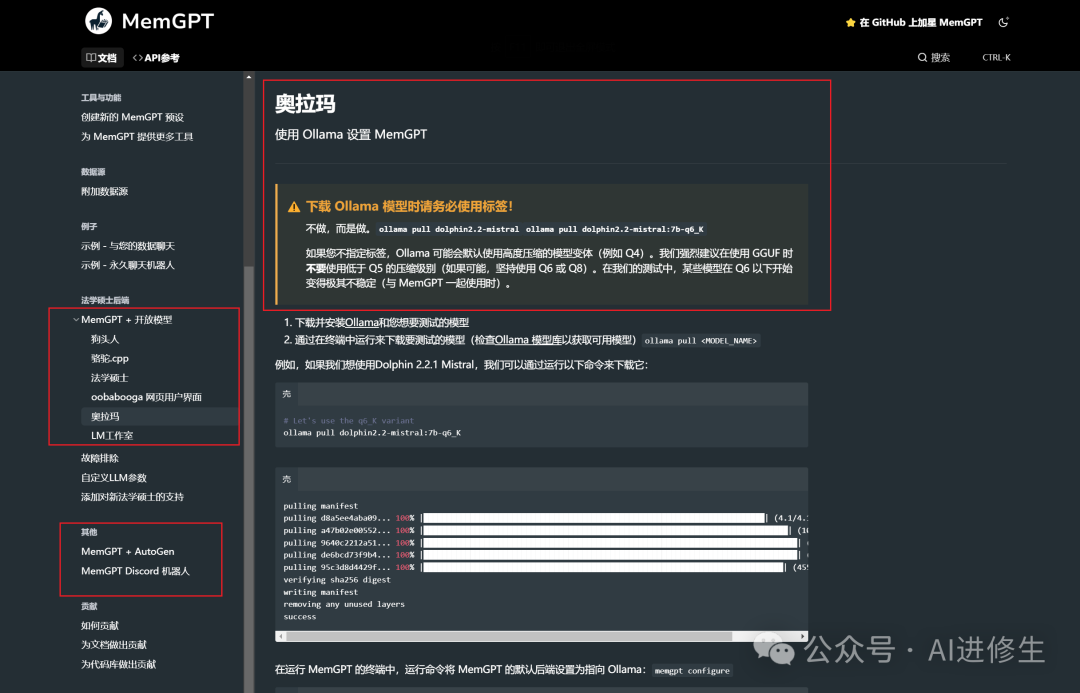This screenshot has height=693, width=1080.
Task: Open 为代码库做出贡献 page
Action: (118, 664)
